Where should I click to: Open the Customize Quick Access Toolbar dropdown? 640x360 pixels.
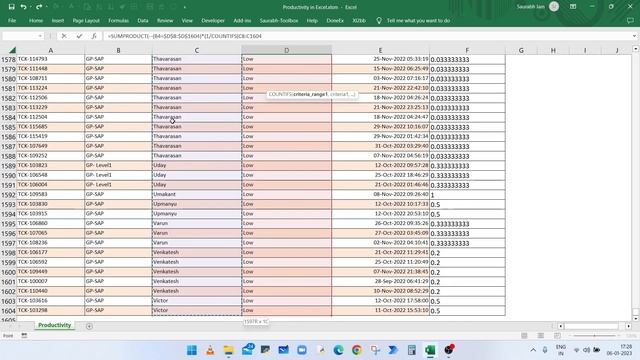pos(185,7)
